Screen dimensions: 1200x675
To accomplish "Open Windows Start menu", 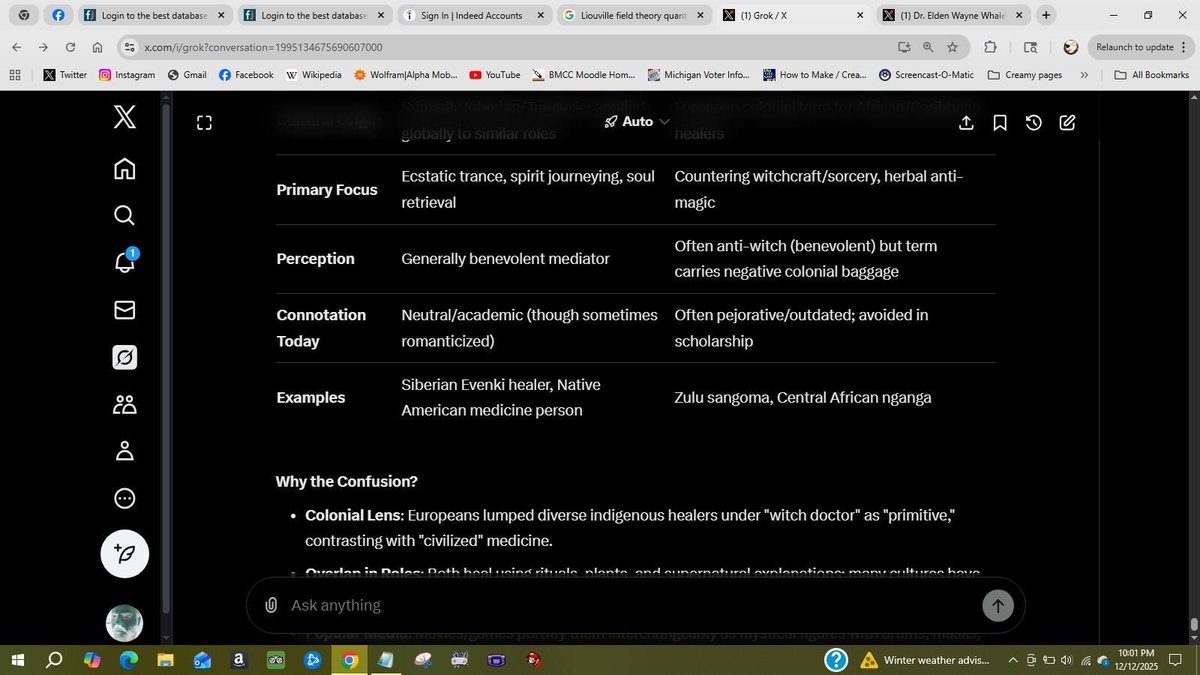I will (17, 660).
